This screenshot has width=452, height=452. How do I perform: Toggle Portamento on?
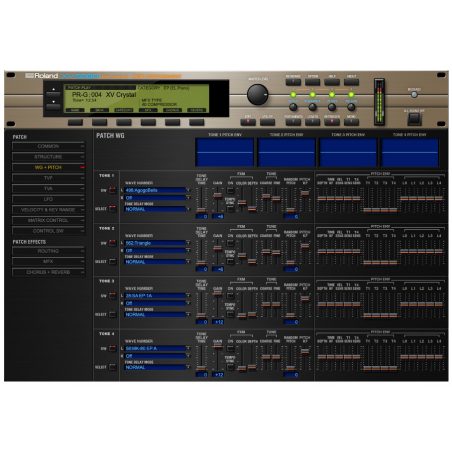tap(293, 122)
